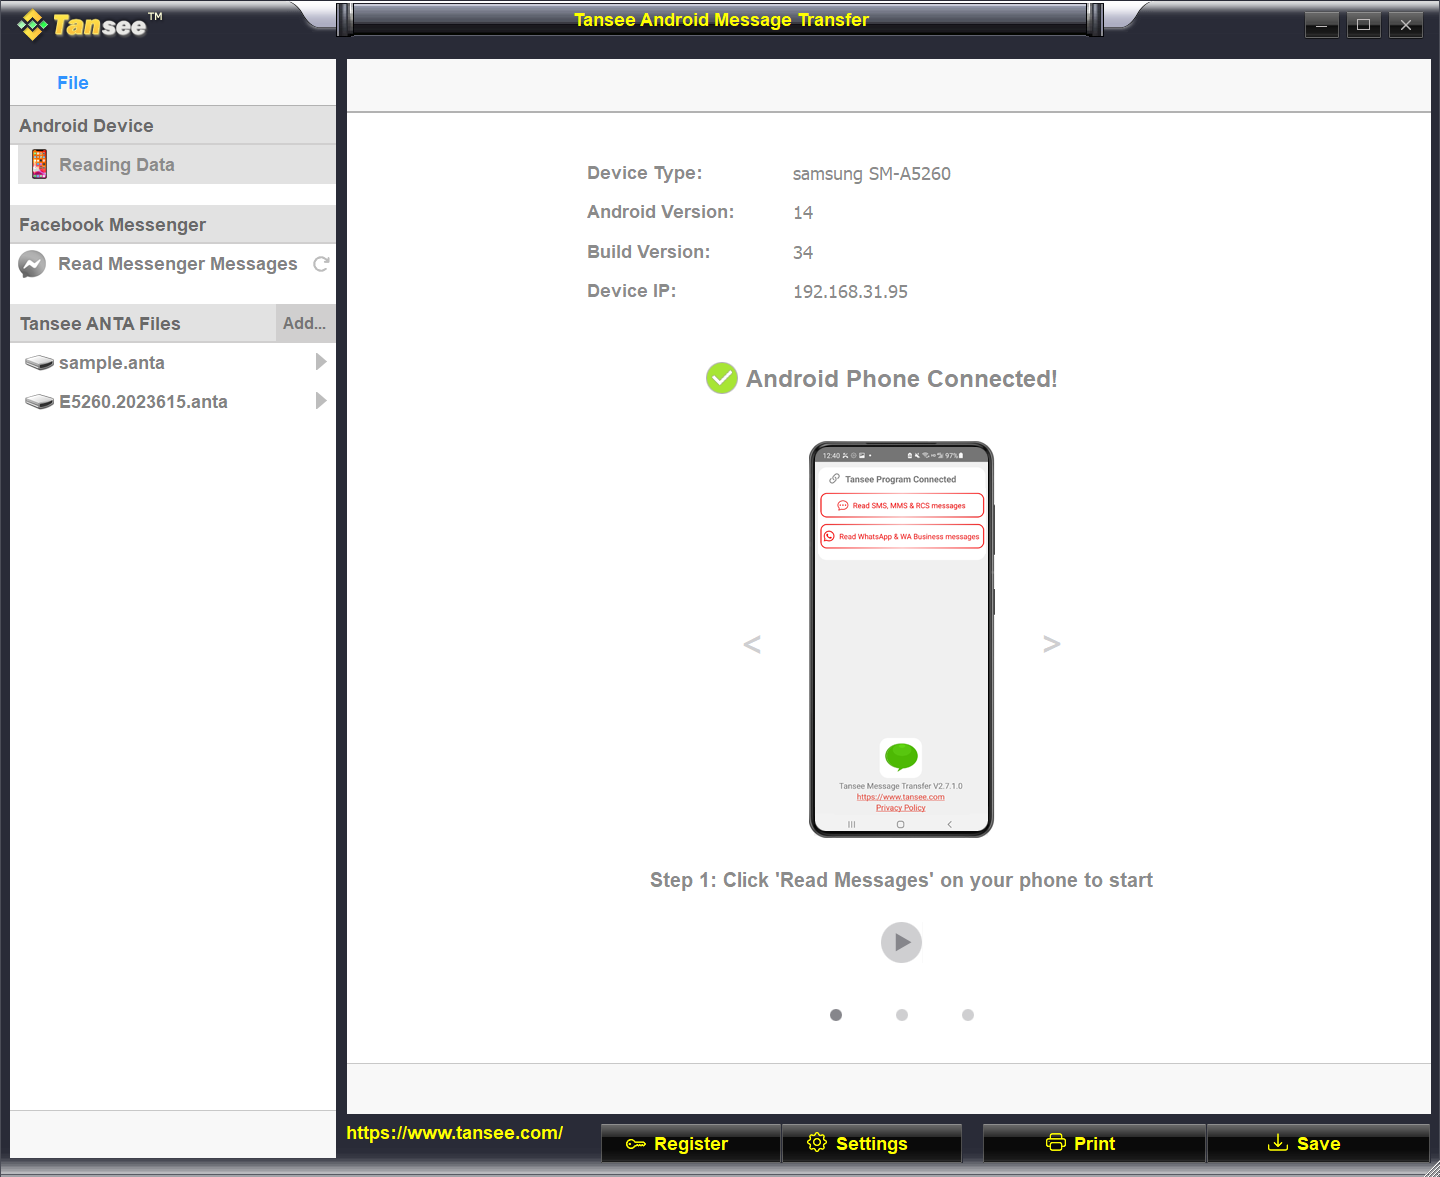Click the disk icon for sample.anta

pyautogui.click(x=39, y=362)
